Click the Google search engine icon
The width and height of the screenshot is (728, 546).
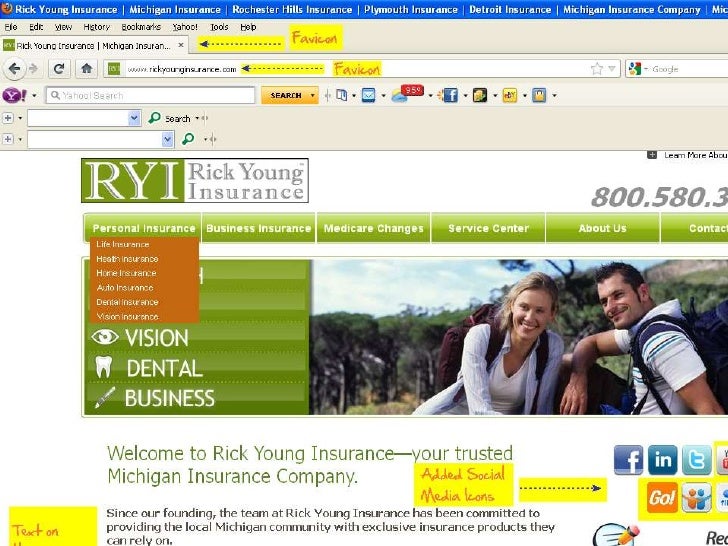634,69
